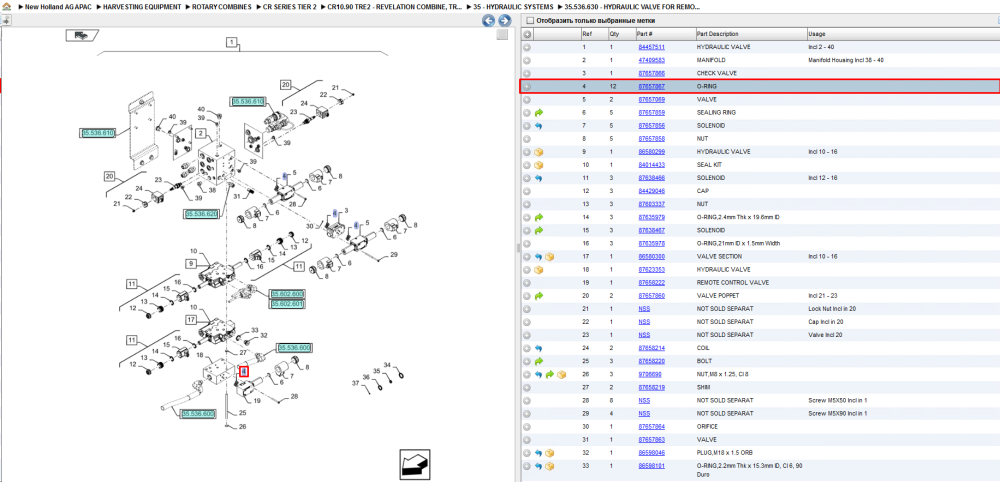Click the green arrow on row 15 SOLENOID
The height and width of the screenshot is (482, 1000).
pos(539,230)
